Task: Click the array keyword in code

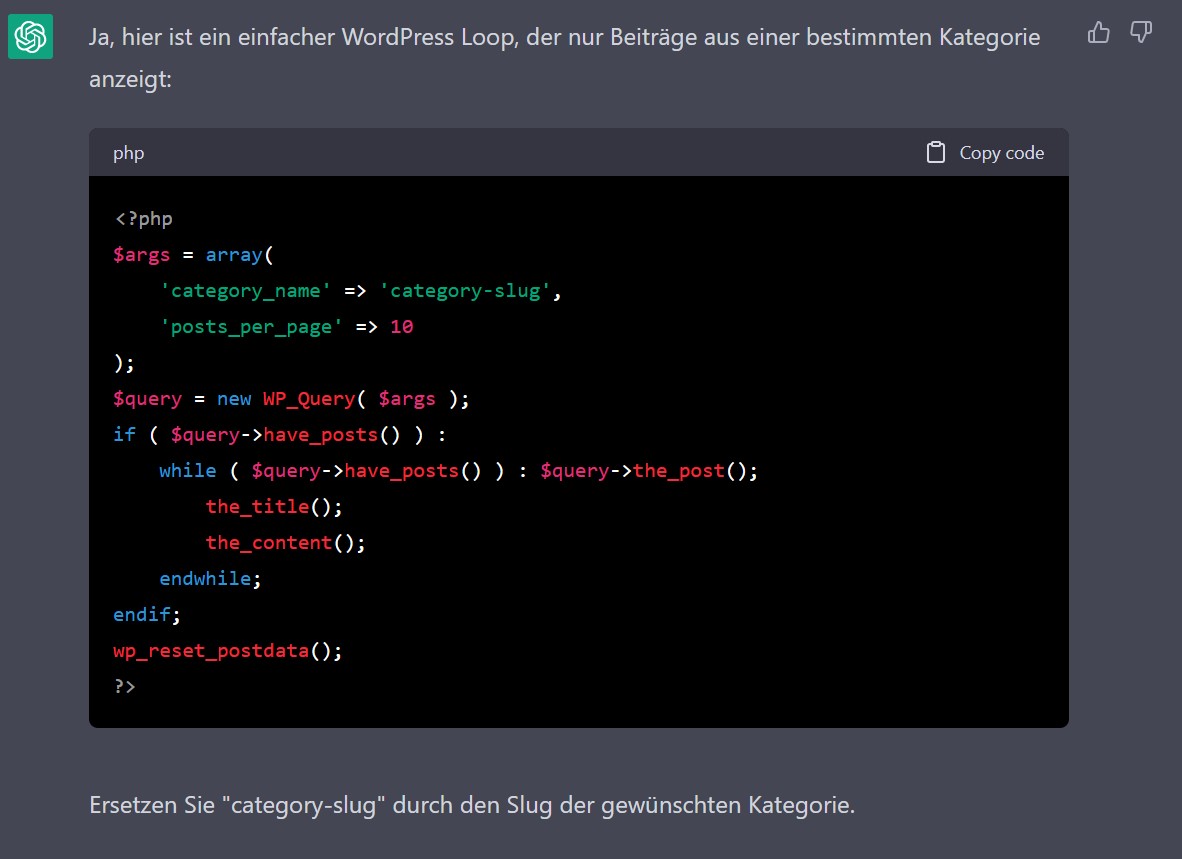Action: (x=234, y=255)
